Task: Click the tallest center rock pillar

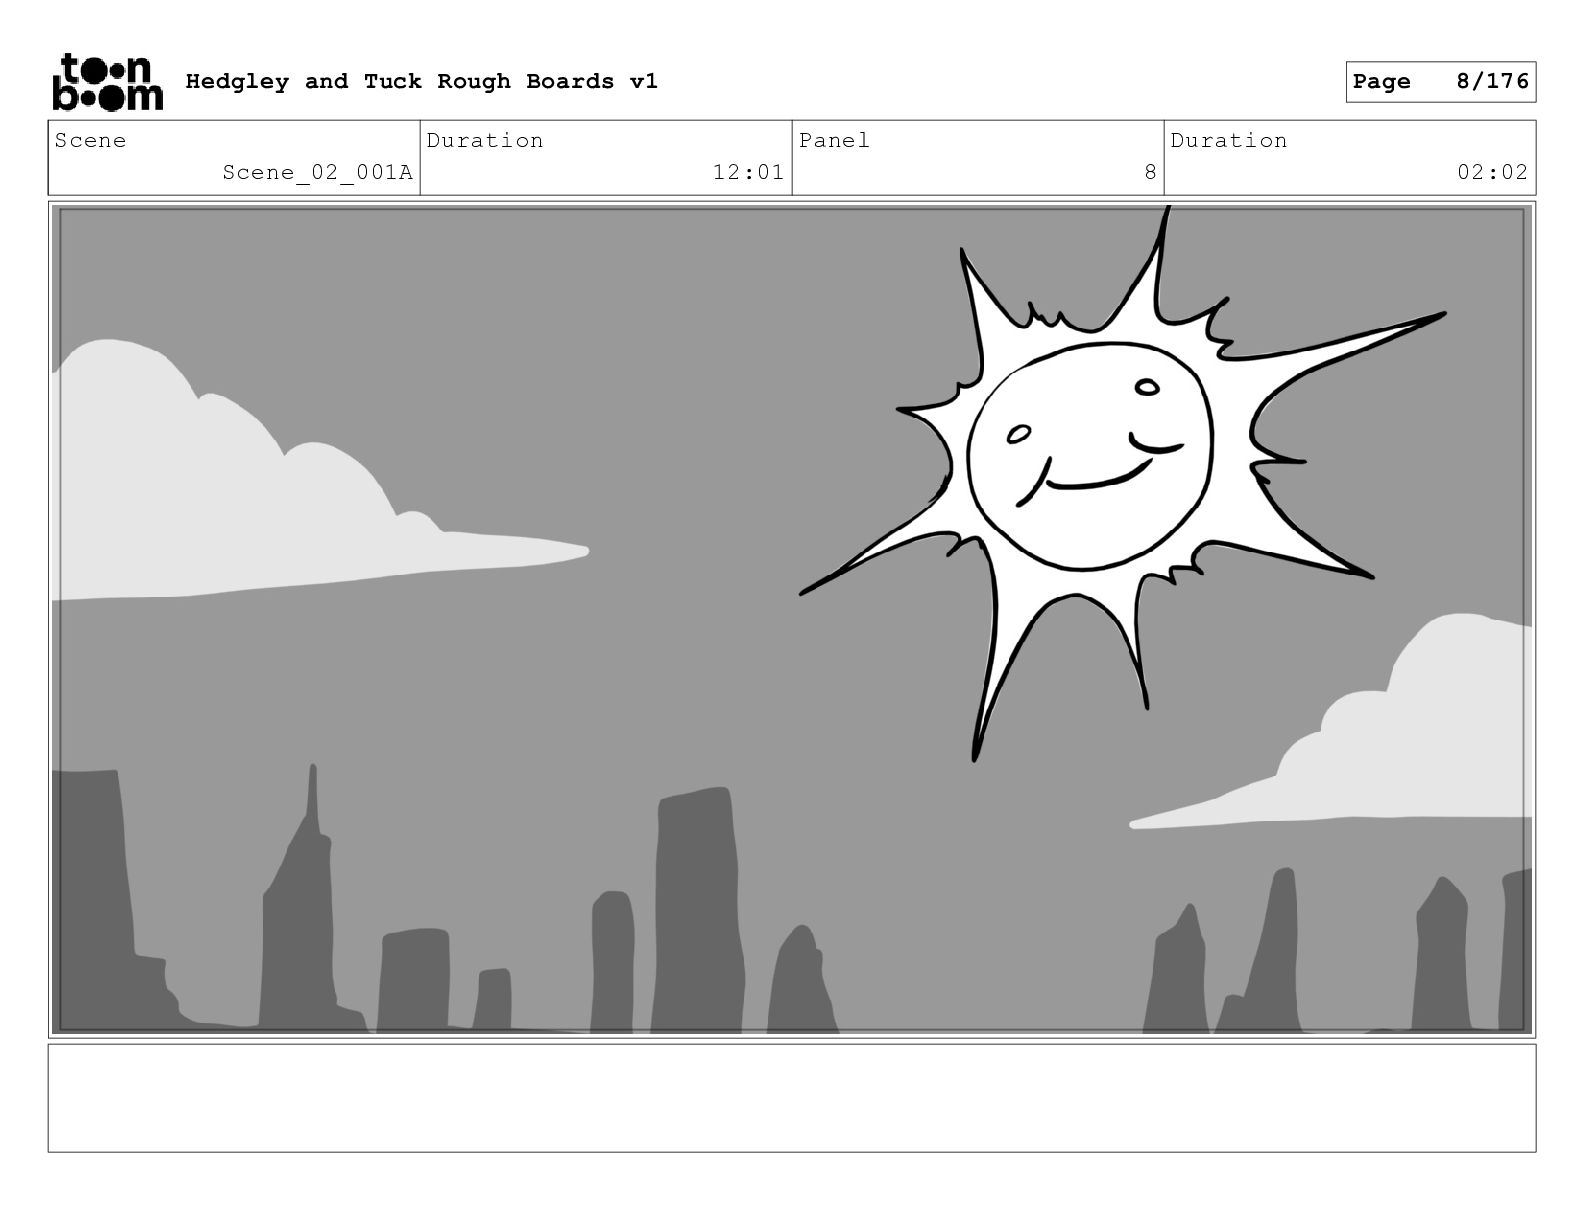Action: click(697, 910)
